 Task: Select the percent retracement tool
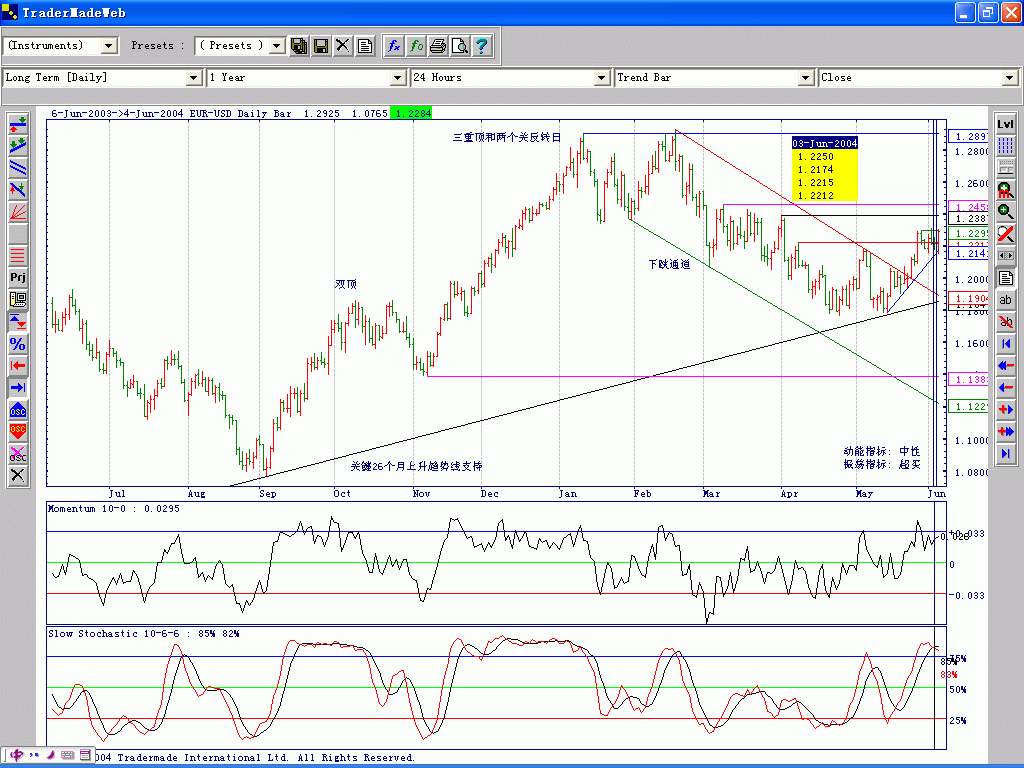[x=18, y=343]
